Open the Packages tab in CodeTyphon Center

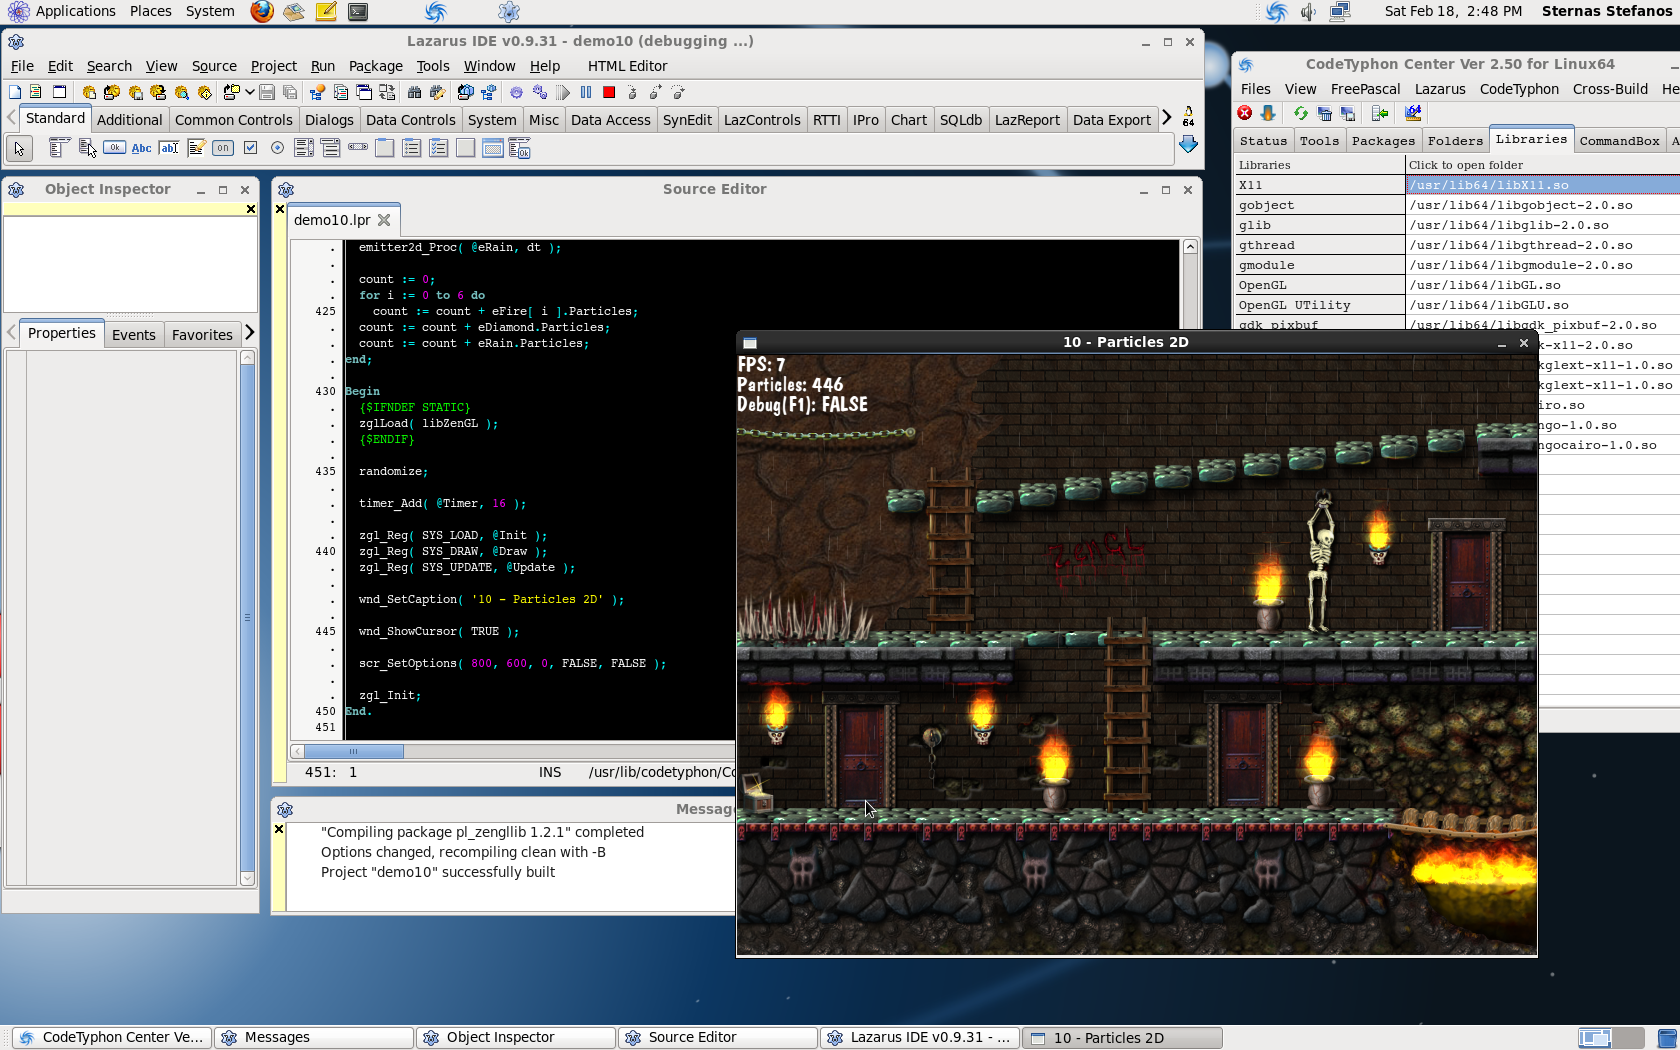1383,141
